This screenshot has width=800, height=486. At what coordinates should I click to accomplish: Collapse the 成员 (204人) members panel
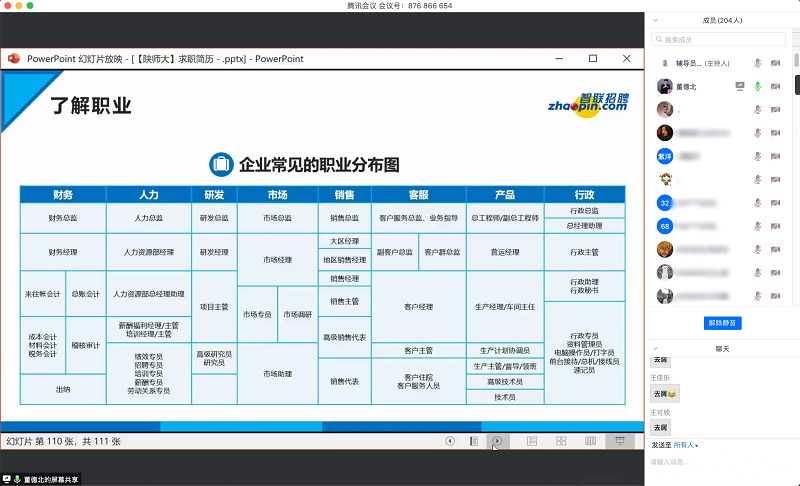coord(654,19)
